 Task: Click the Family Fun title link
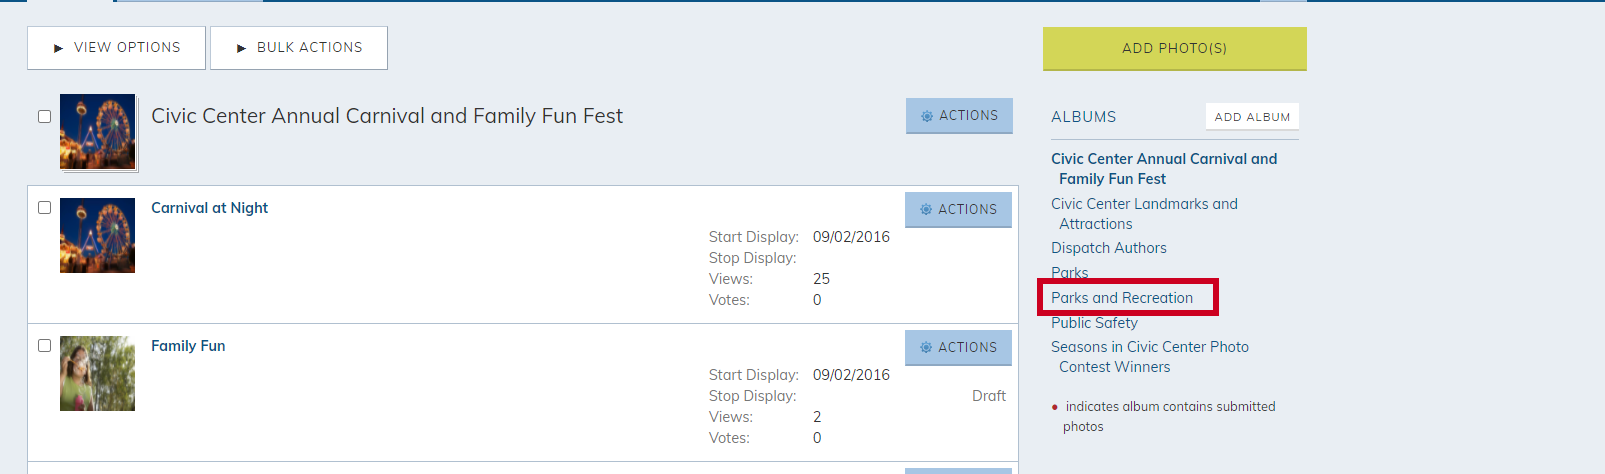tap(188, 346)
